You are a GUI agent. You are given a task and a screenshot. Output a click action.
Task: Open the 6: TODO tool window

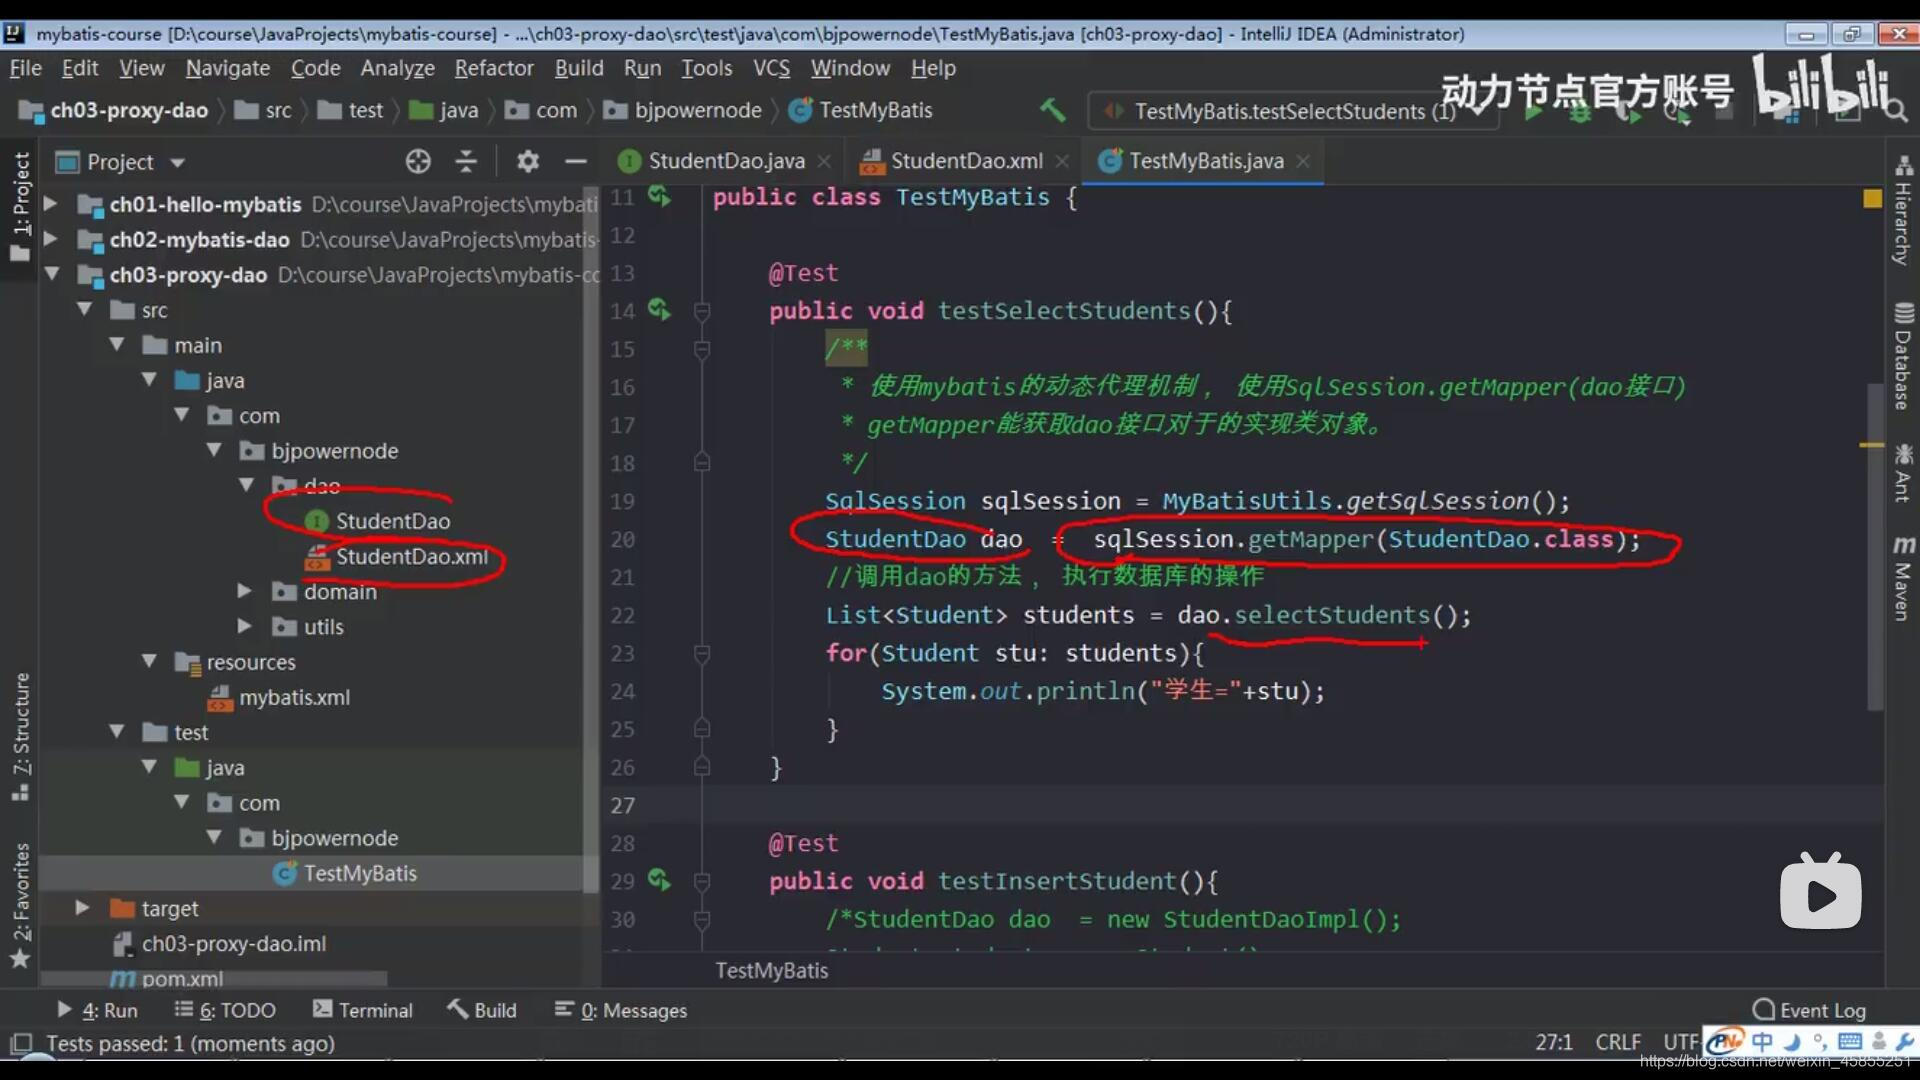(x=225, y=1010)
